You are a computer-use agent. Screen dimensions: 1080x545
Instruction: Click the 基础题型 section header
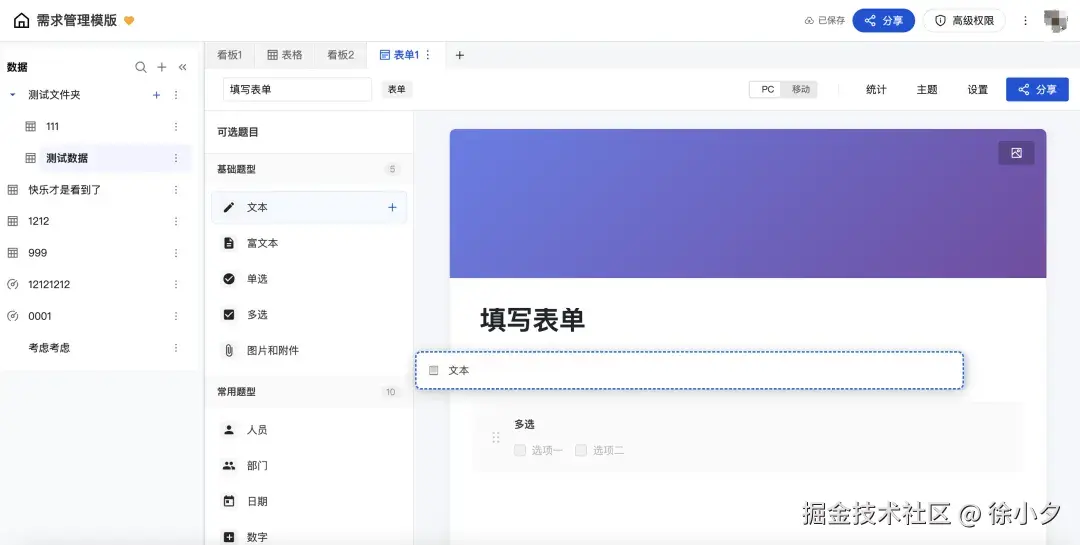pyautogui.click(x=309, y=169)
